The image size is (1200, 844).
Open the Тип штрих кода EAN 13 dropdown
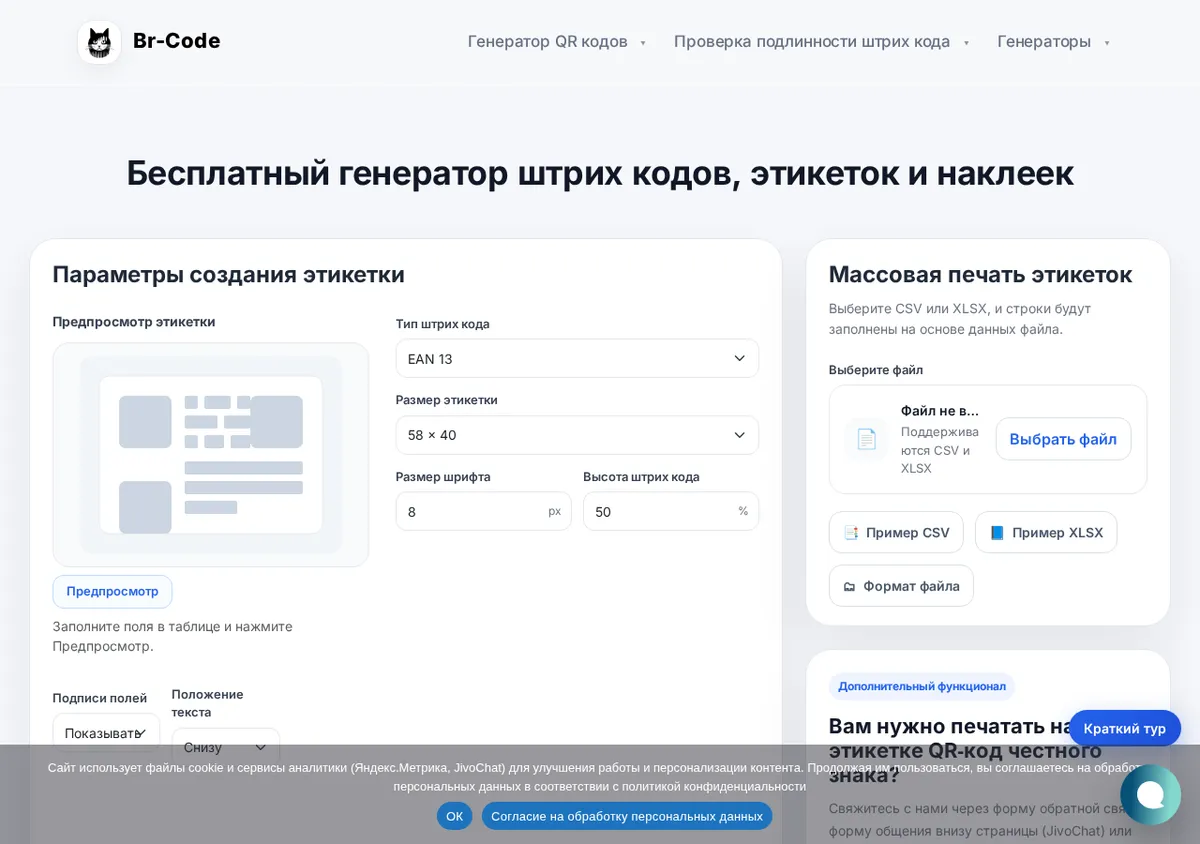[x=577, y=358]
